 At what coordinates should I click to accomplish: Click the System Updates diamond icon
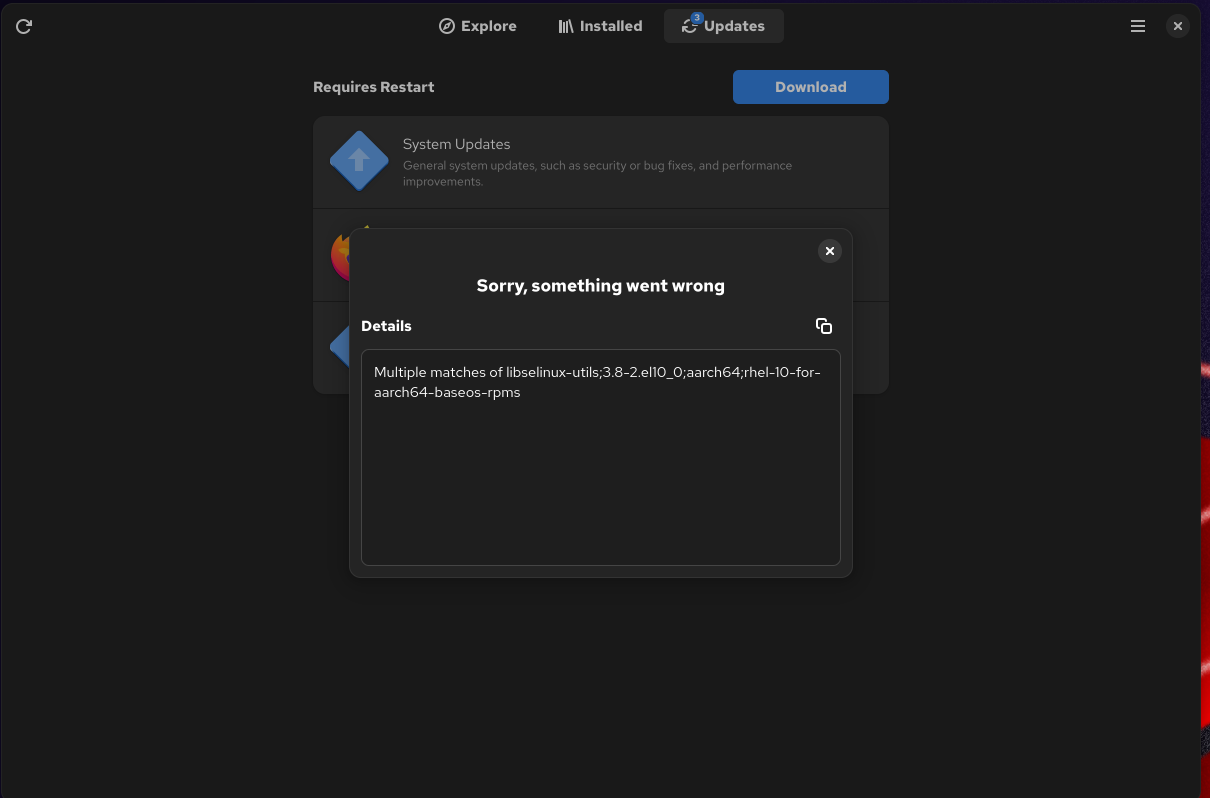[359, 161]
